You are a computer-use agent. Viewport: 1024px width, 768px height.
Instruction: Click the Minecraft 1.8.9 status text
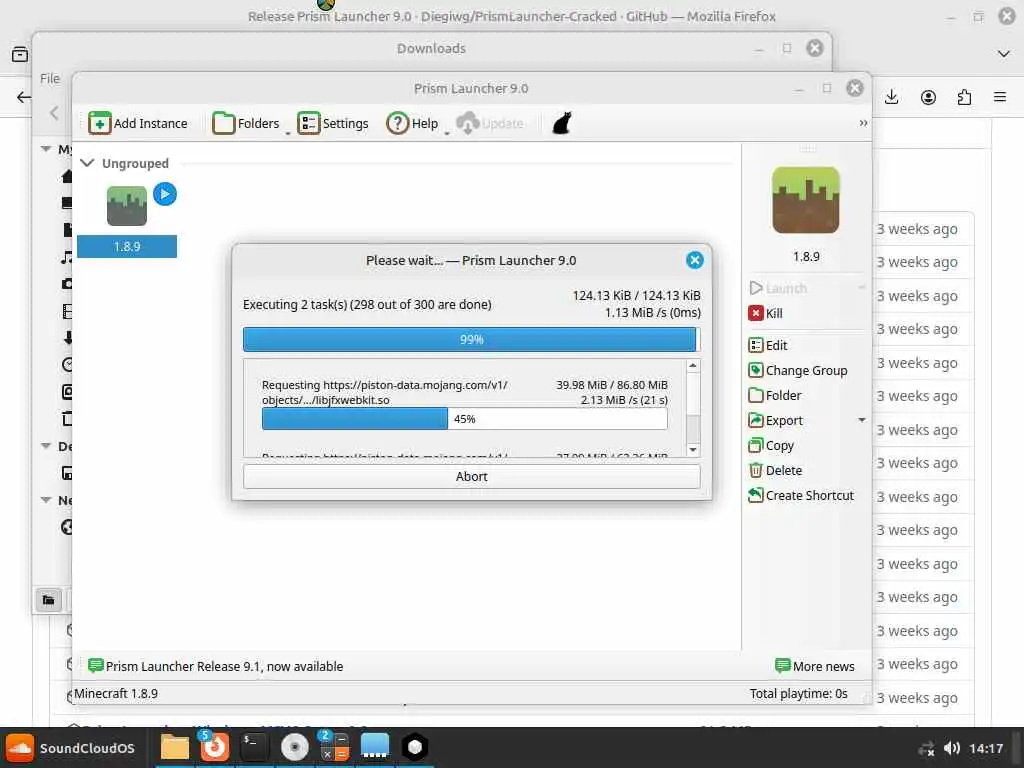[116, 694]
